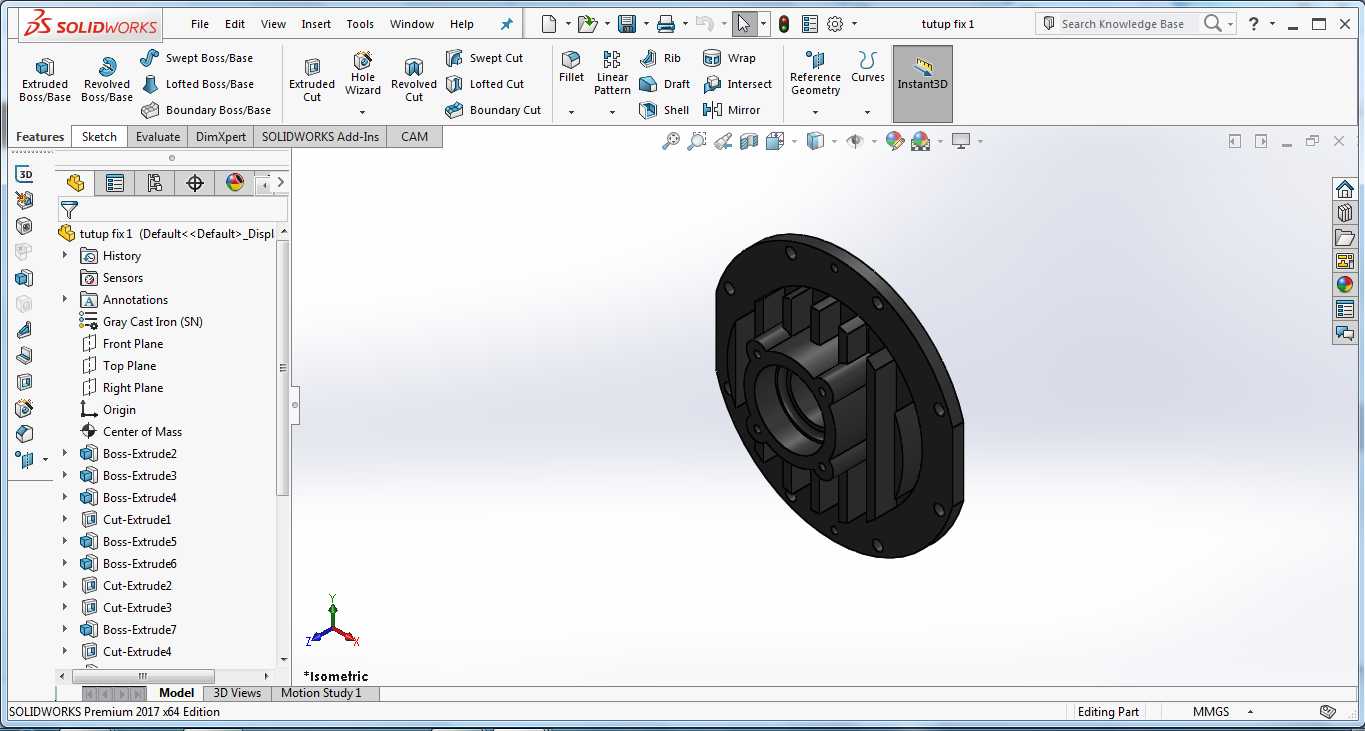This screenshot has height=731, width=1365.
Task: Select the Extruded Cut tool
Action: pos(312,78)
